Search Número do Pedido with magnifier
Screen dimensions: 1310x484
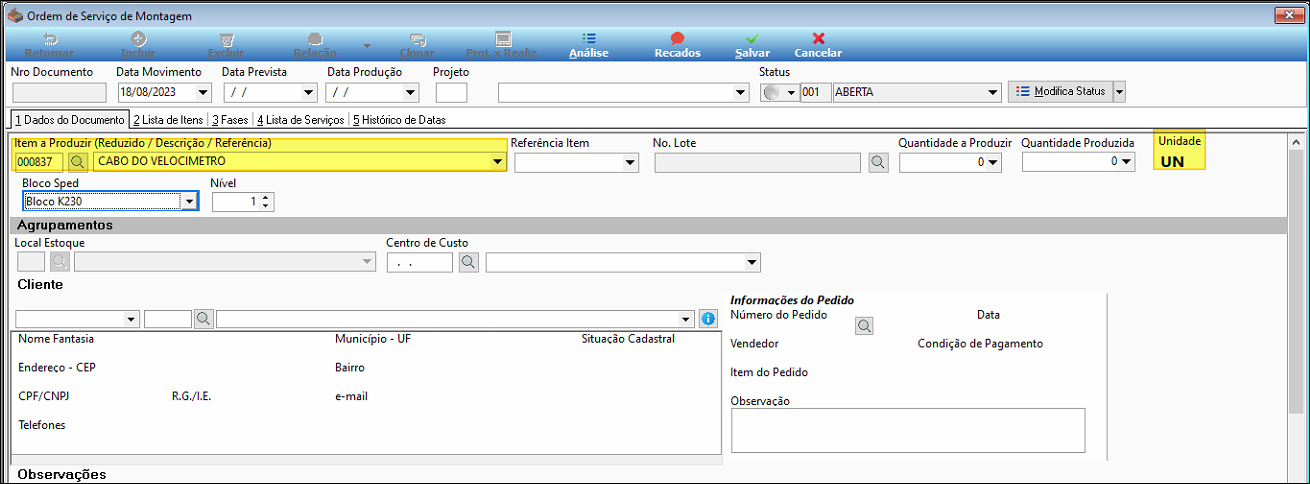[x=864, y=326]
